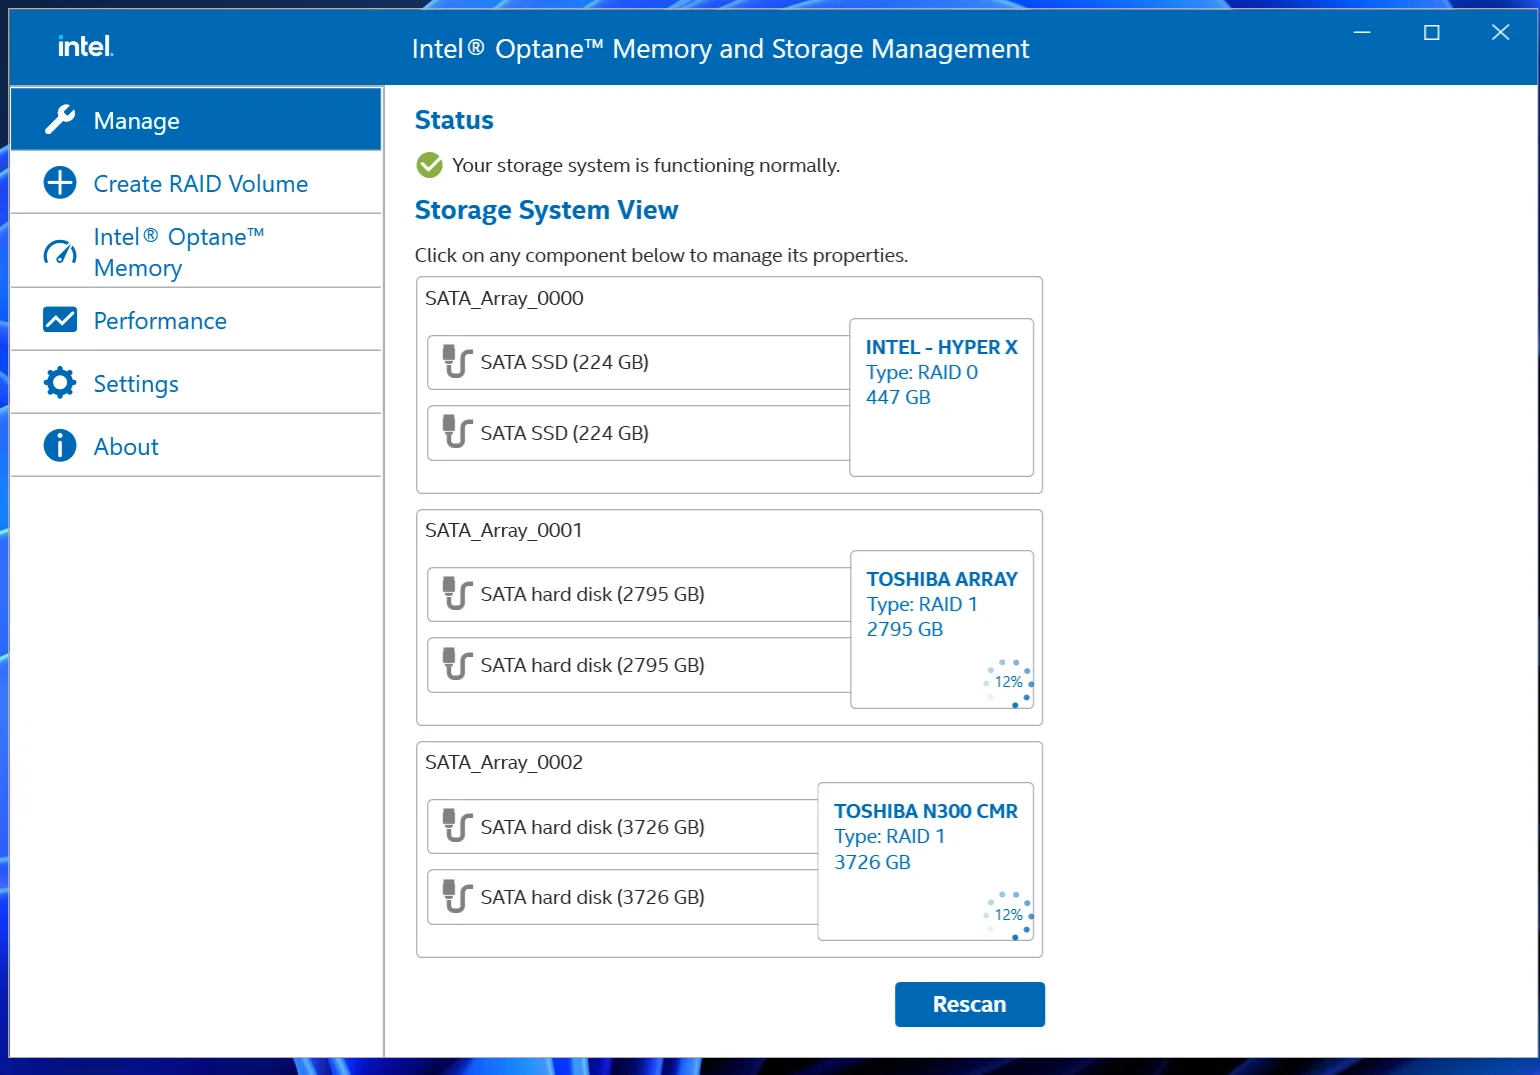1540x1075 pixels.
Task: Click the SATA_Array_0002 label
Action: click(504, 762)
